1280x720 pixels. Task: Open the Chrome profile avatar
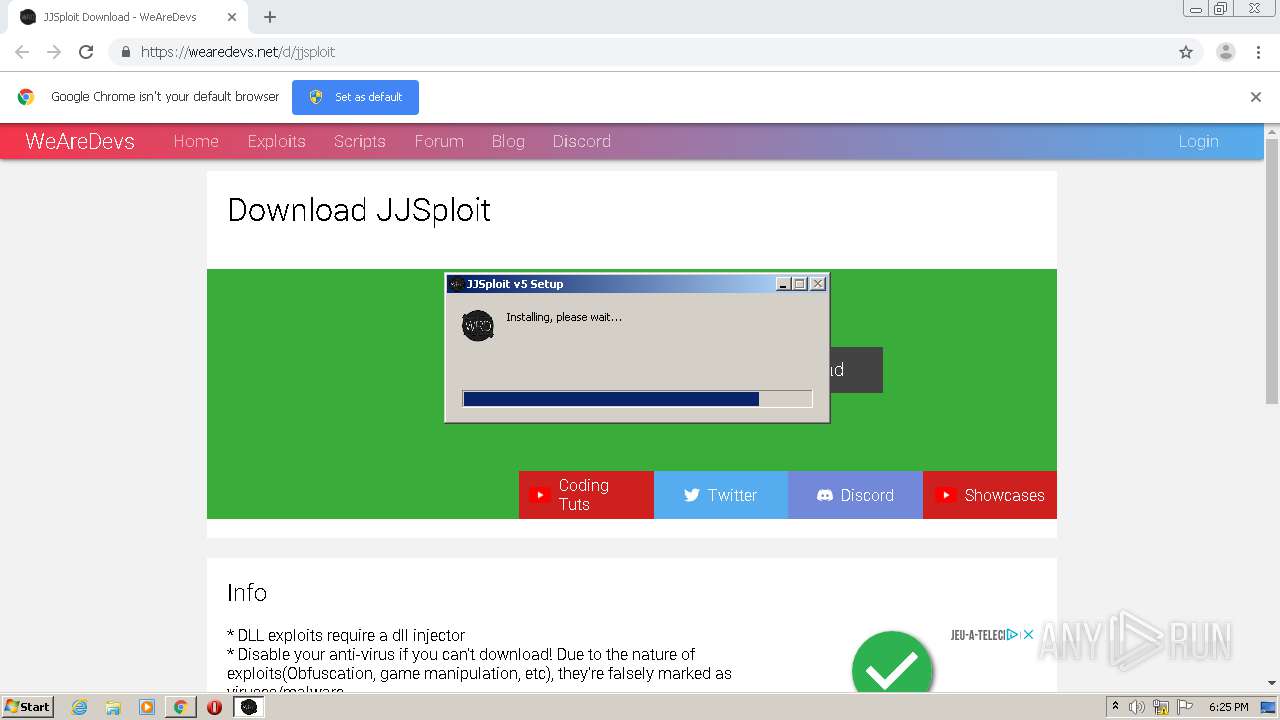1225,52
